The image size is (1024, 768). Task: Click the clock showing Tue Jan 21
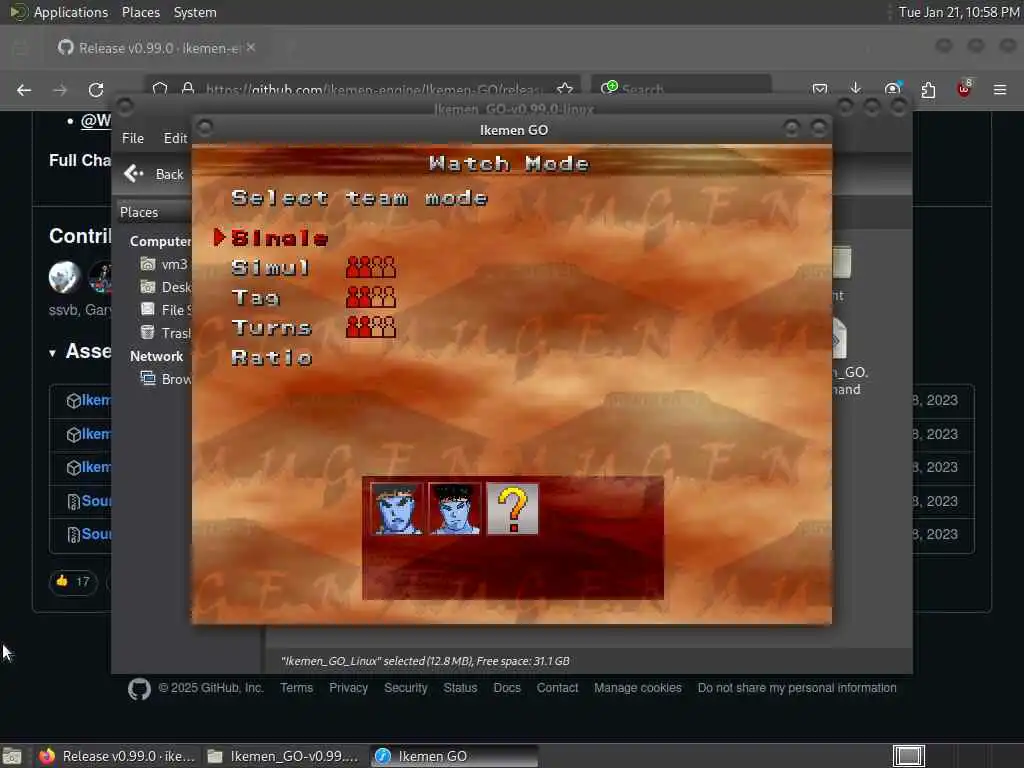point(959,12)
